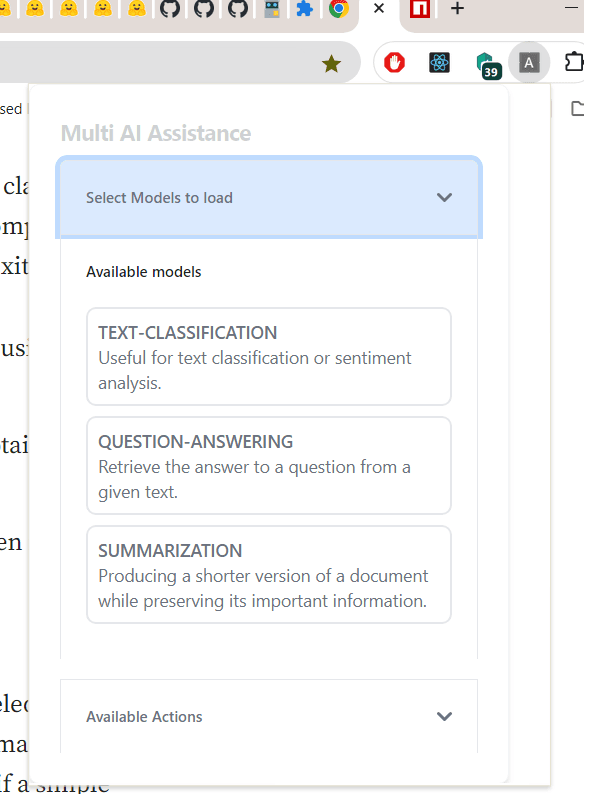603x794 pixels.
Task: Click the chevron beside 'Available Actions'
Action: pos(445,717)
